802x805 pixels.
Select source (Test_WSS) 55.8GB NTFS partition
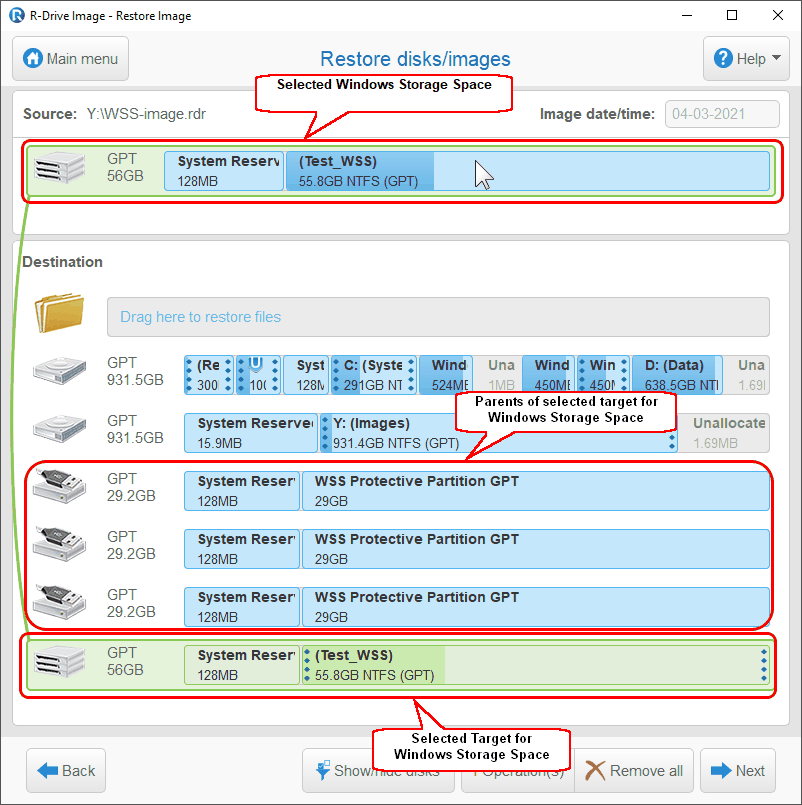click(528, 171)
